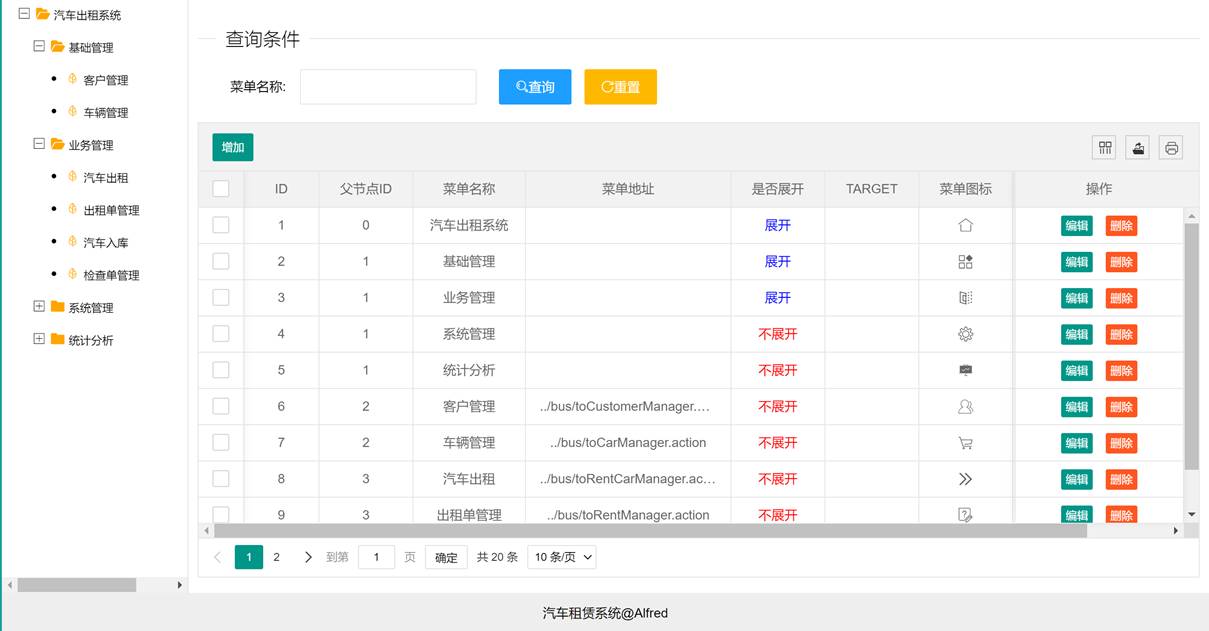Check the row with ID 8
Screen dimensions: 1209x631
[x=221, y=479]
